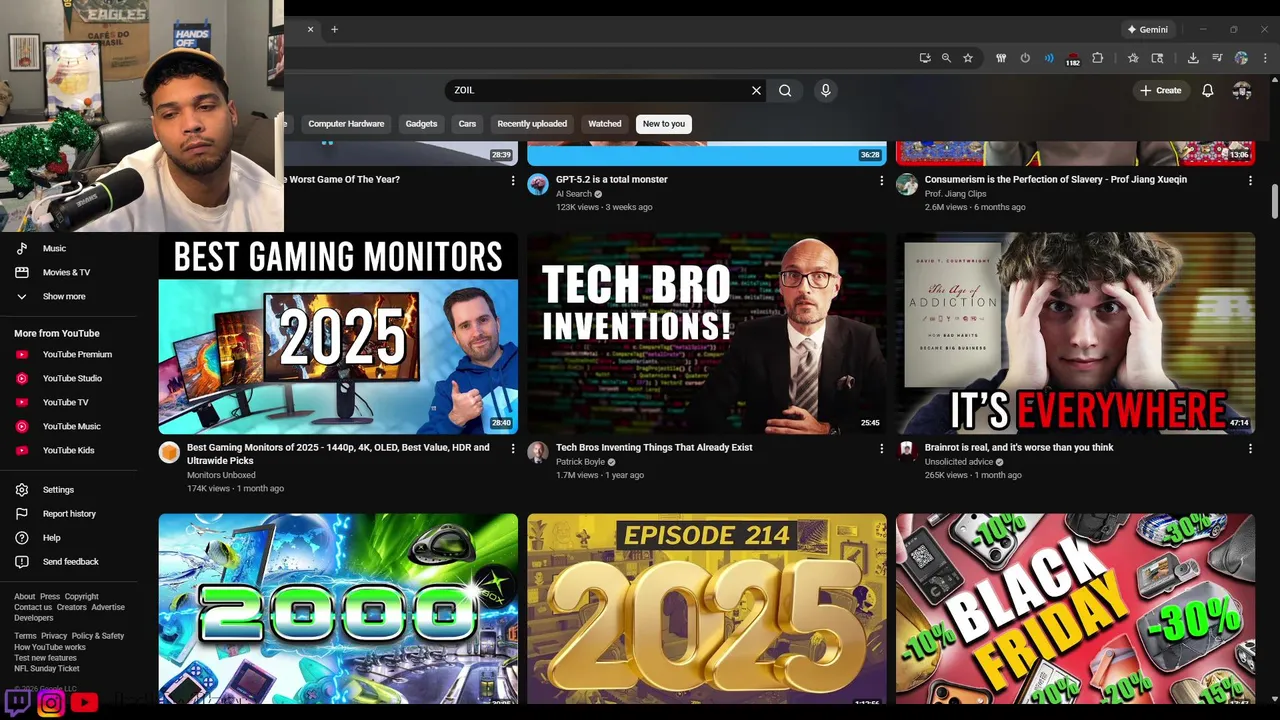This screenshot has height=720, width=1280.
Task: Click the Patrick Boyle channel avatar
Action: [x=538, y=452]
